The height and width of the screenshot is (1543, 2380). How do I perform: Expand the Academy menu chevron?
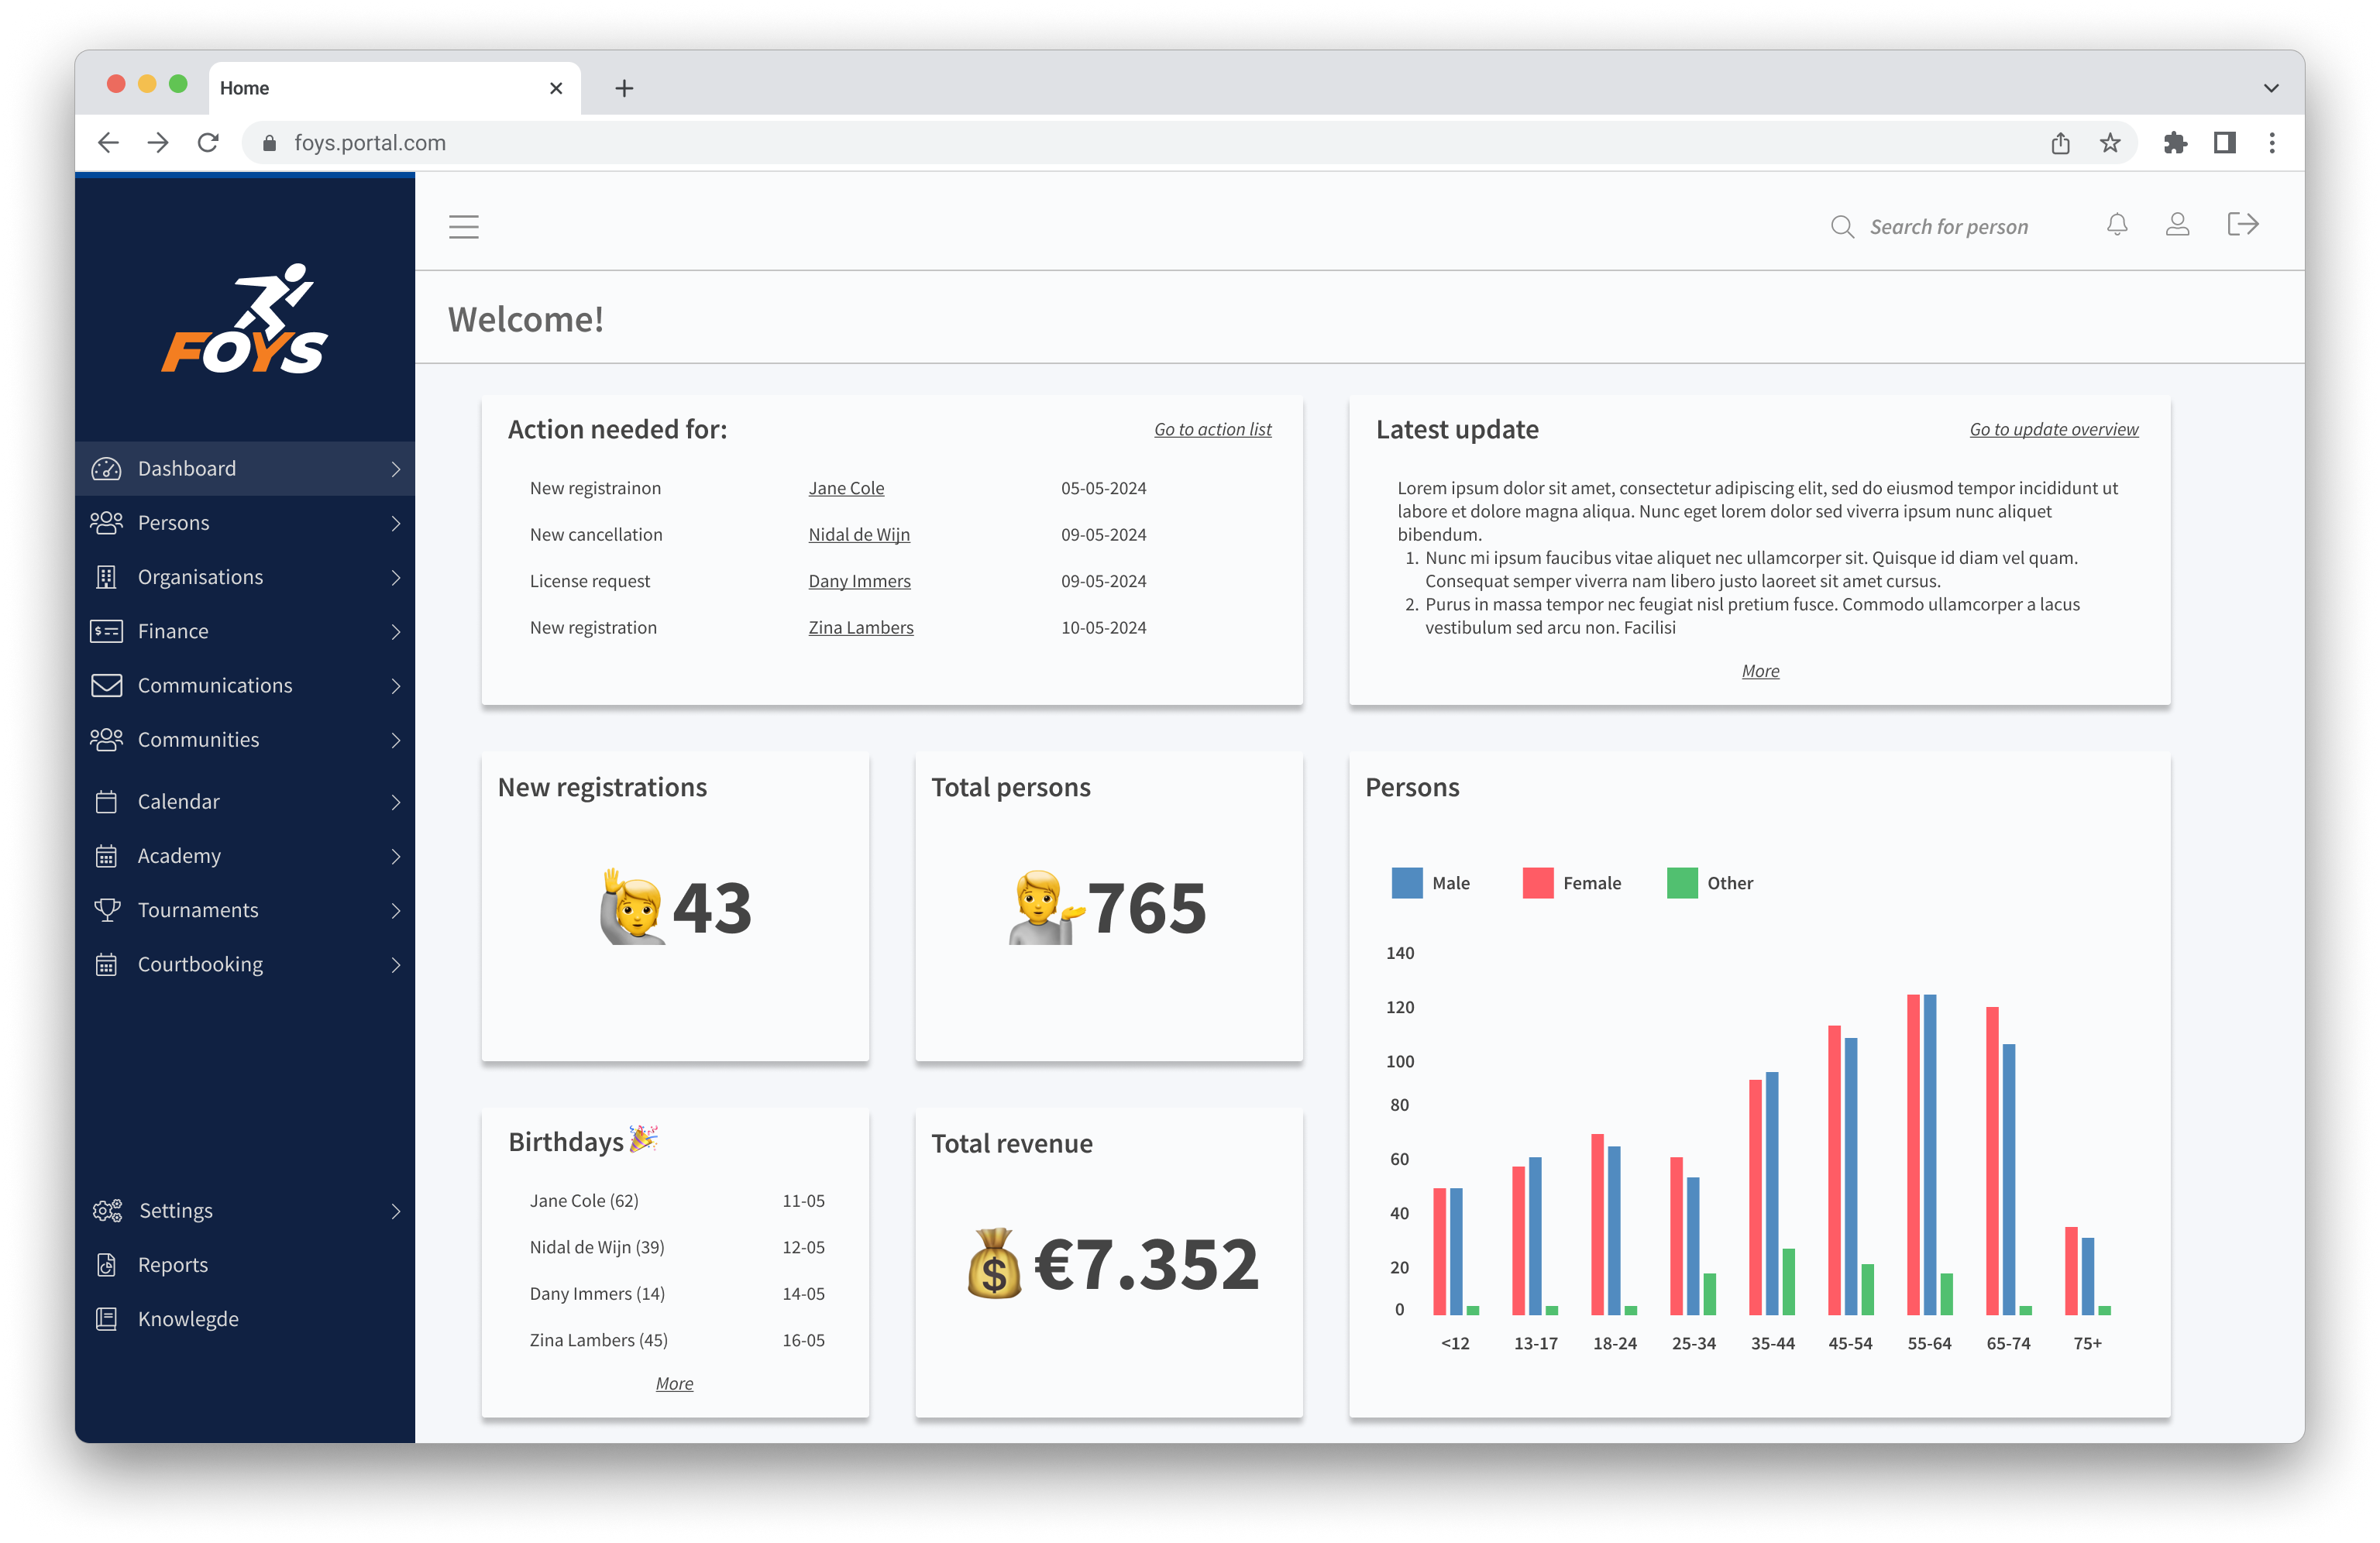coord(394,855)
